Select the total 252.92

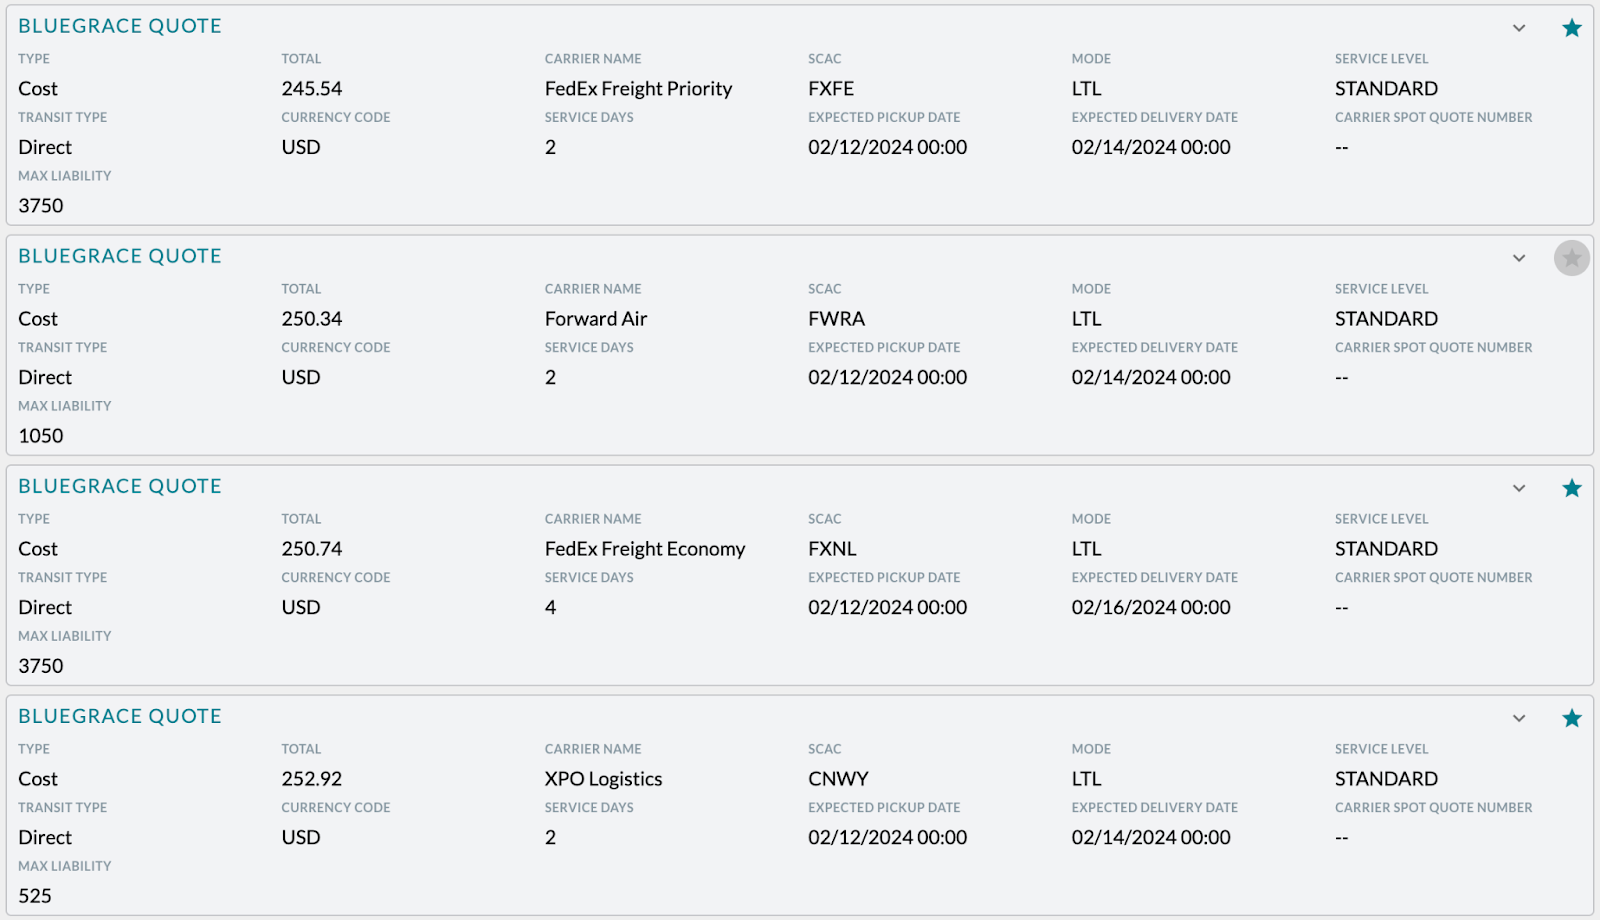tap(312, 779)
